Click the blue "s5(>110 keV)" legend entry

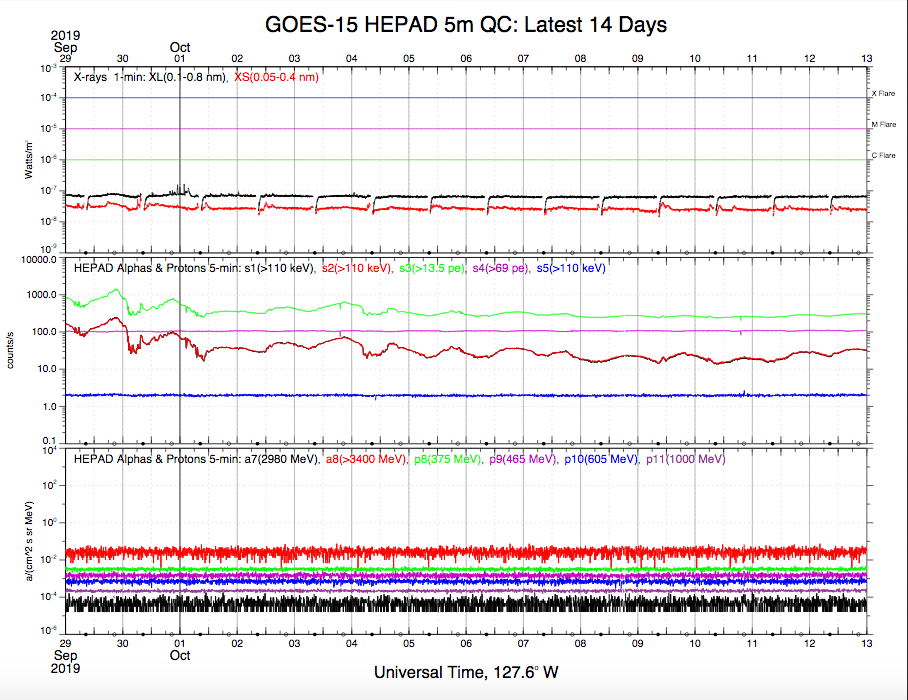coord(571,268)
